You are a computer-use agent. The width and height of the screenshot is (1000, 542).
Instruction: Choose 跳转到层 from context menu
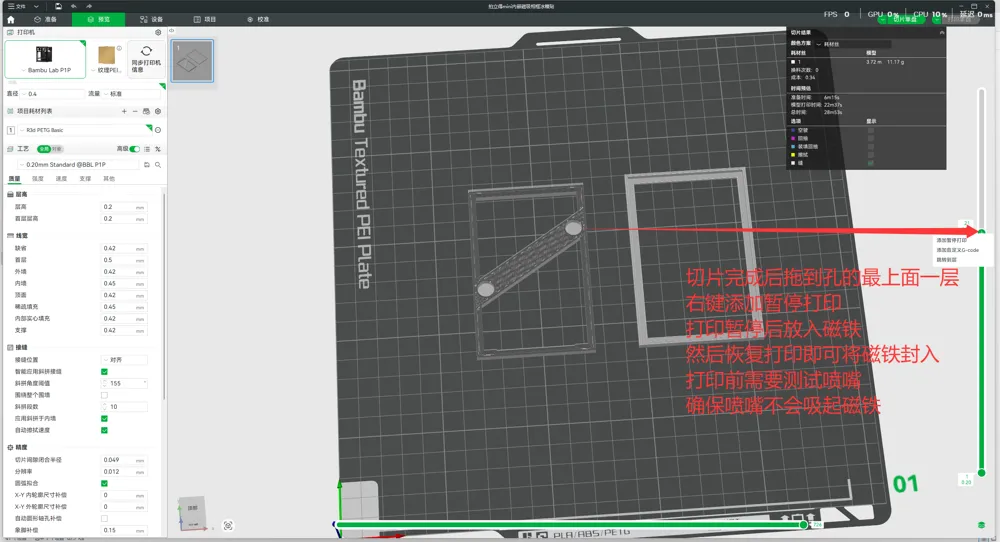[946, 260]
